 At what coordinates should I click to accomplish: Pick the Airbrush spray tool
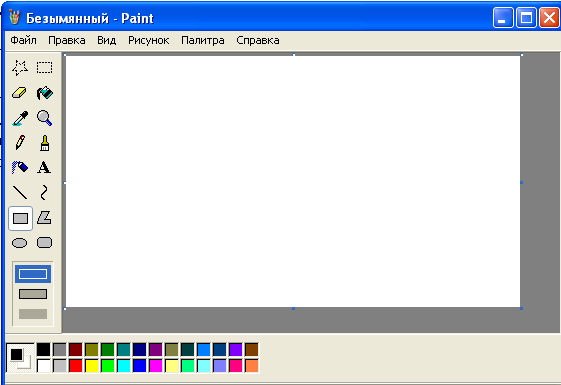[x=20, y=167]
